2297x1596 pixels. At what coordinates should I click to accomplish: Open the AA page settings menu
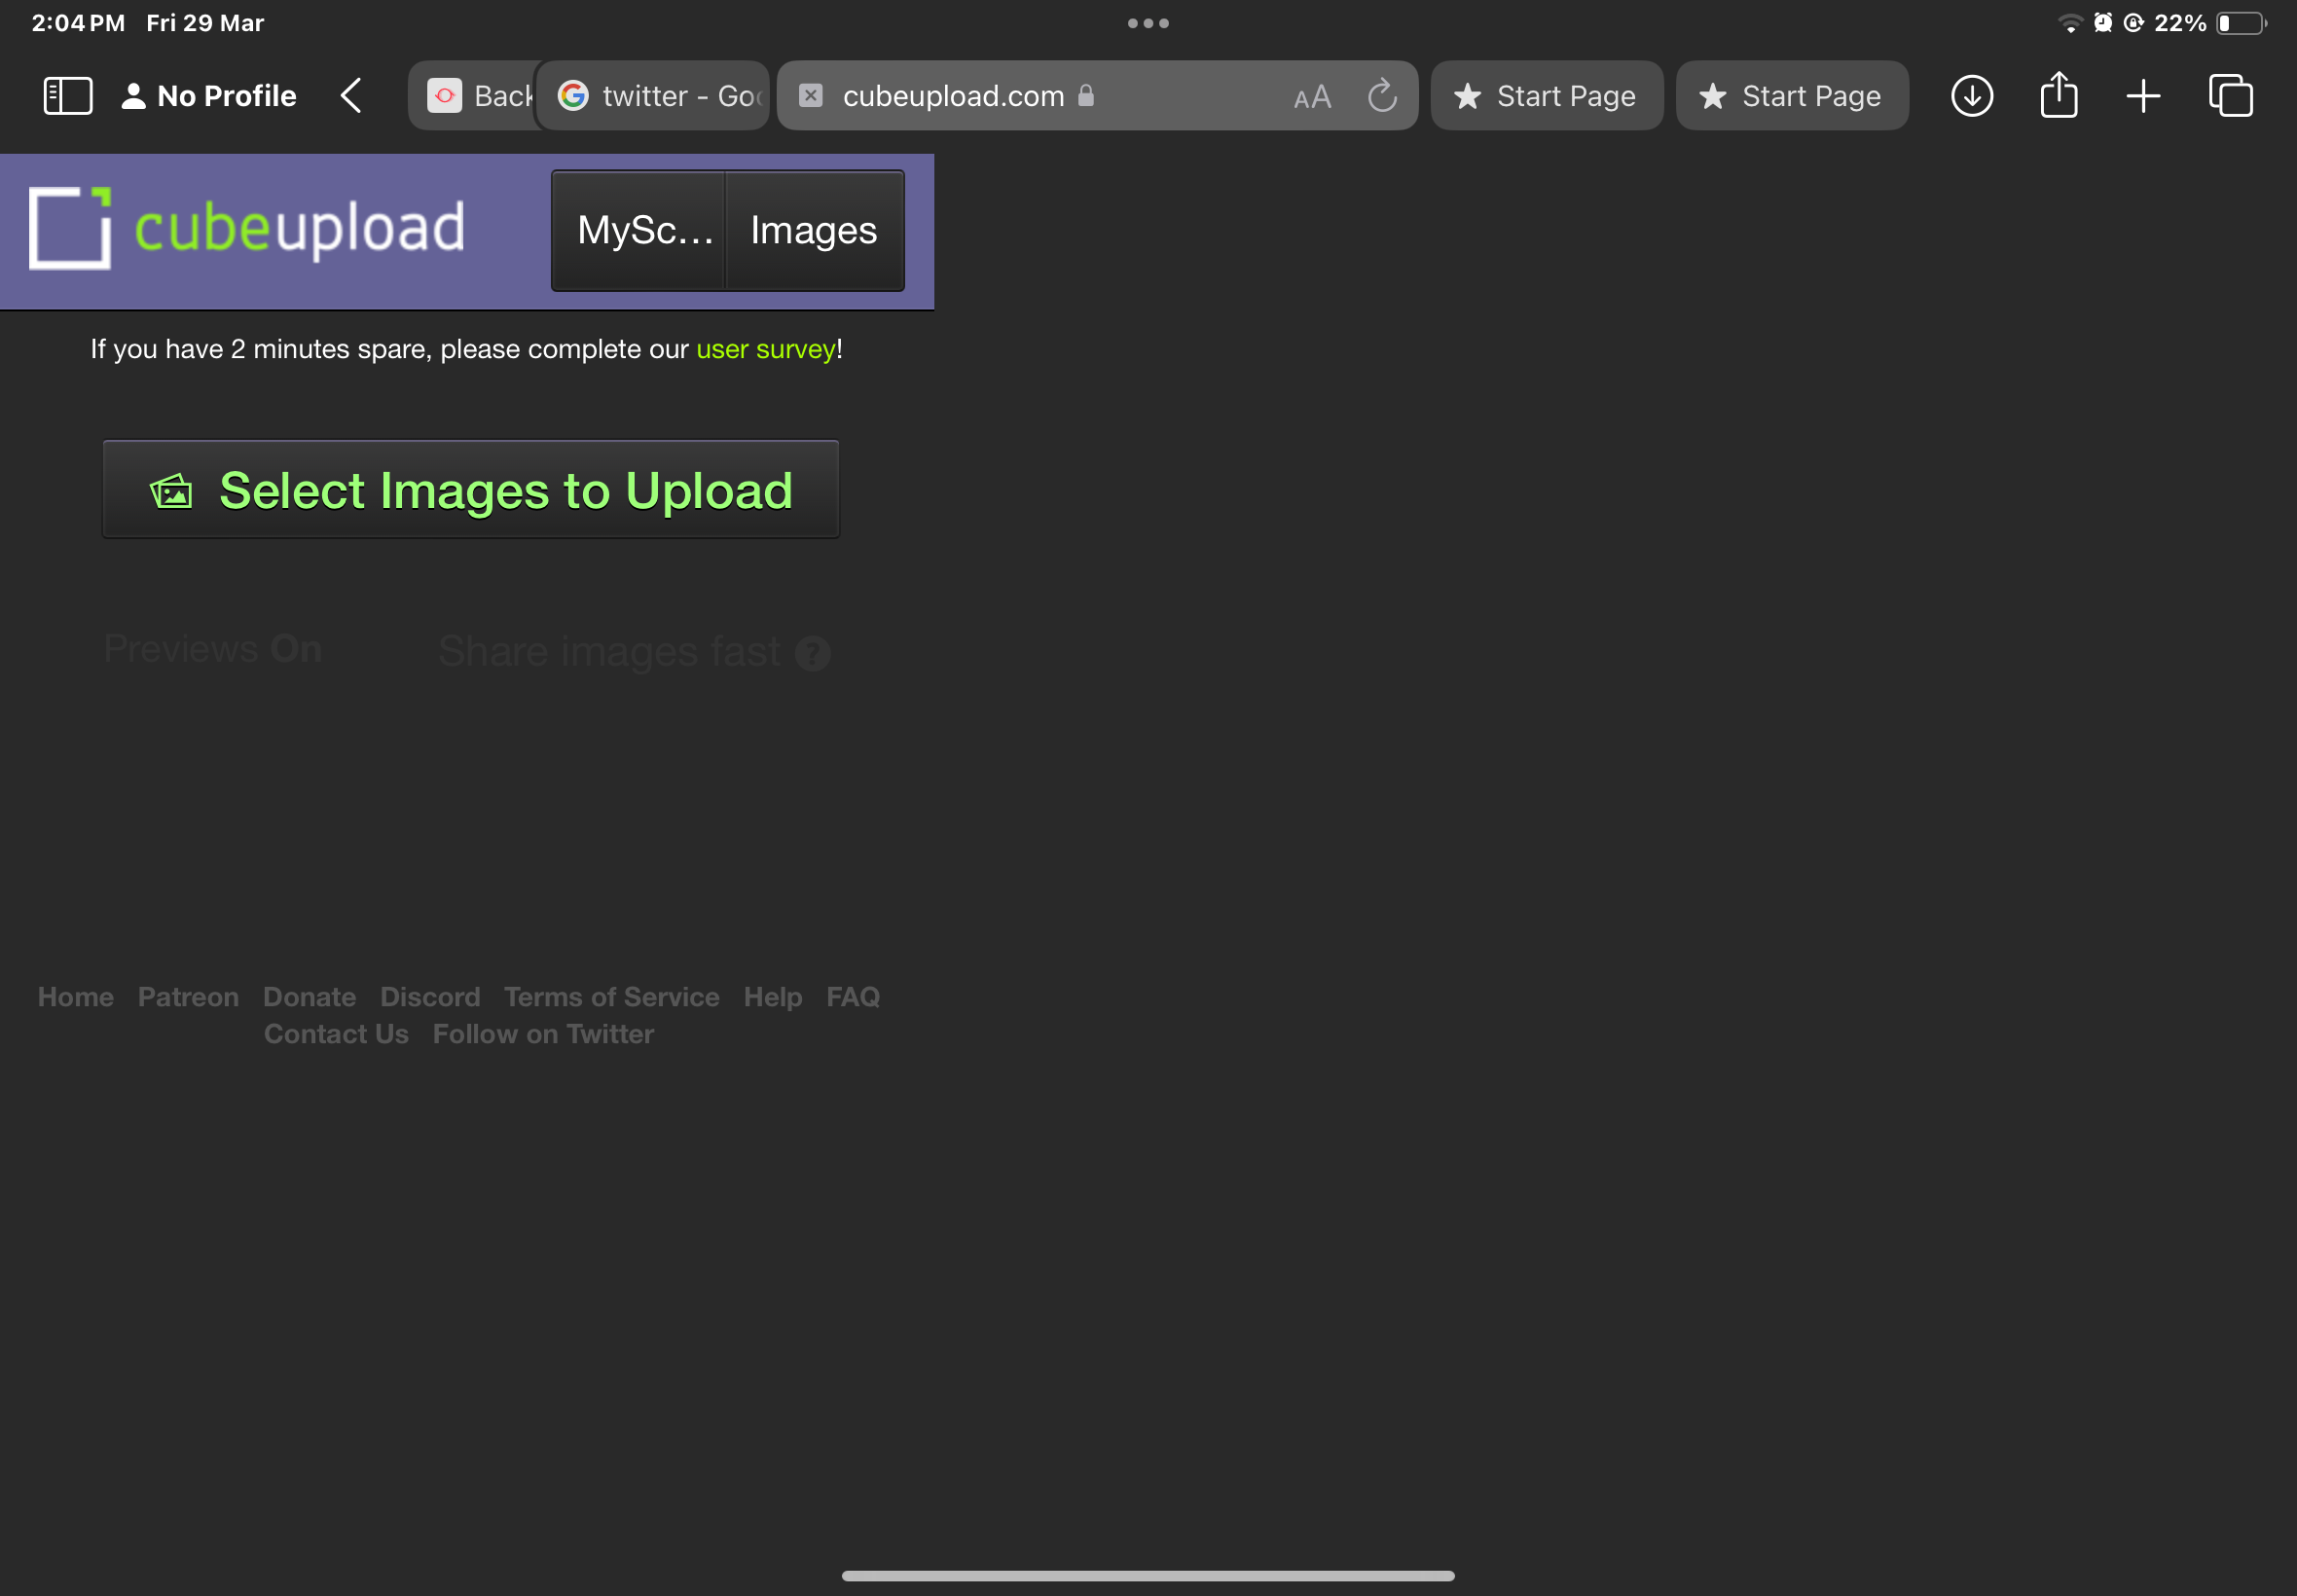click(1310, 95)
